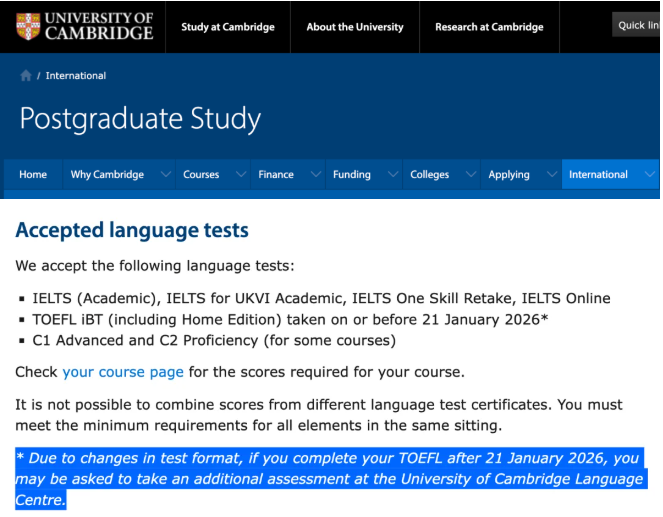Select the Home navigation tab
Viewport: 663px width, 517px height.
33,174
